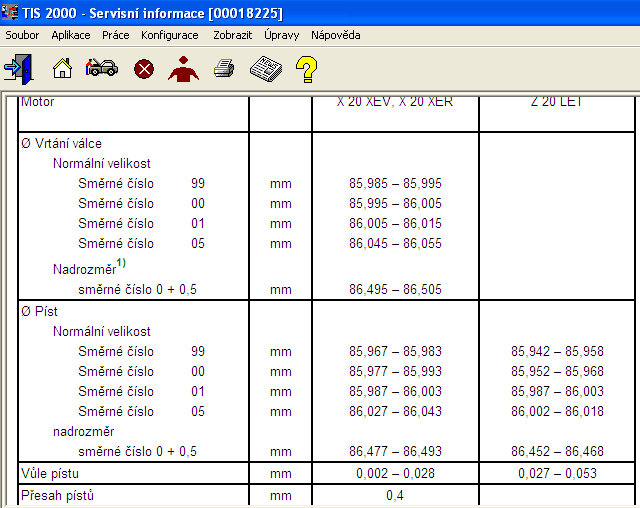Click the yellow question mark help icon
The height and width of the screenshot is (508, 640).
point(306,69)
